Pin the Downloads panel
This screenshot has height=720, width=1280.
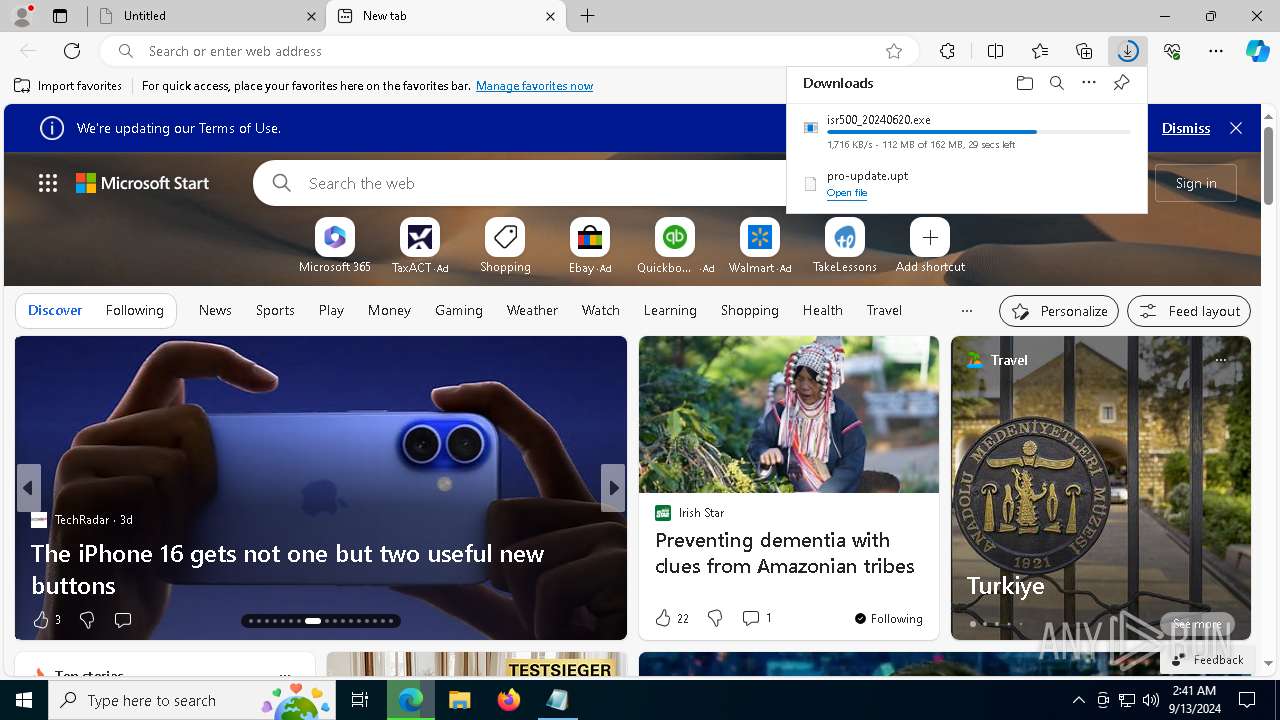[x=1121, y=83]
